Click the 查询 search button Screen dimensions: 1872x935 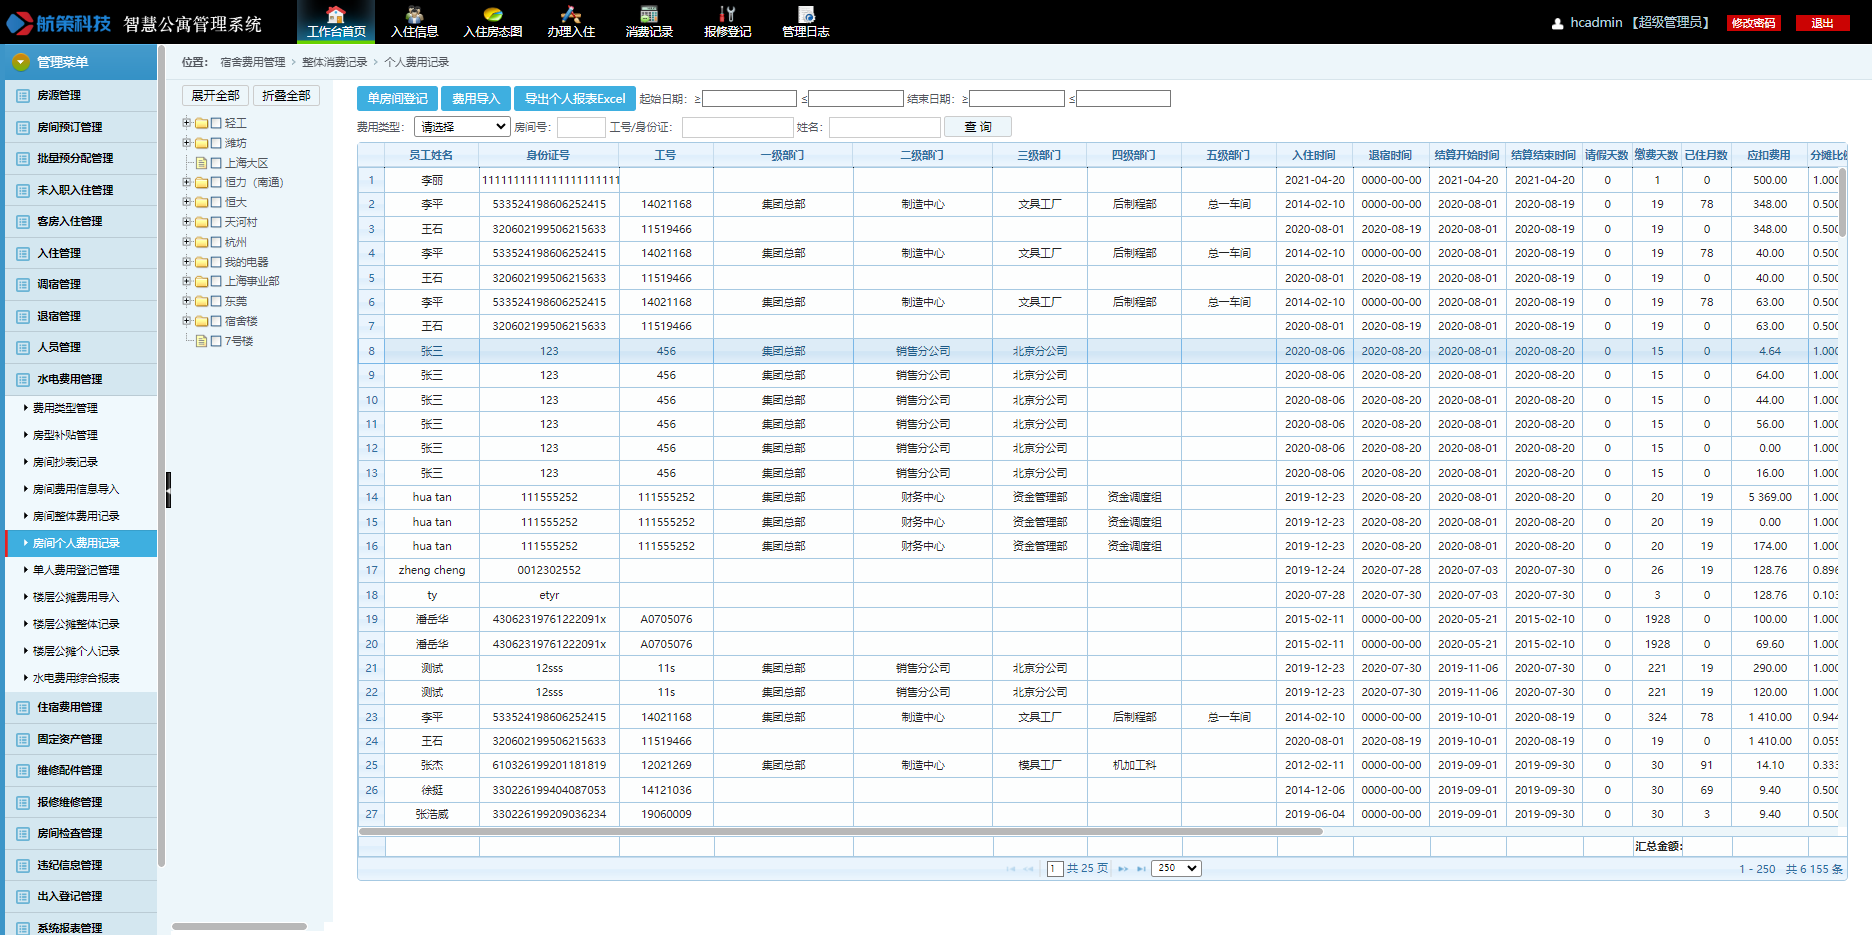(x=977, y=127)
